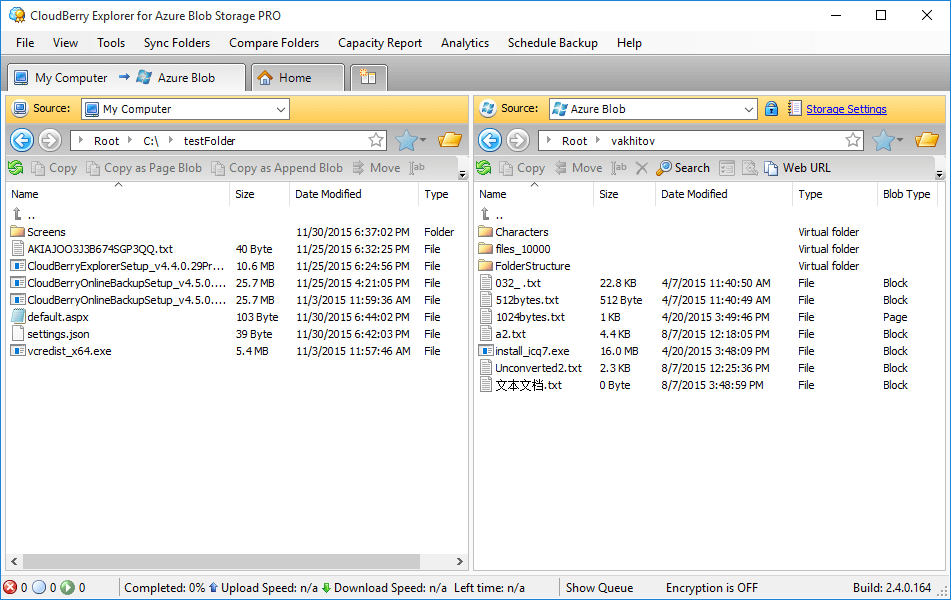Screen dimensions: 951x600
Task: Refresh the Azure Blob pane listing
Action: click(484, 168)
